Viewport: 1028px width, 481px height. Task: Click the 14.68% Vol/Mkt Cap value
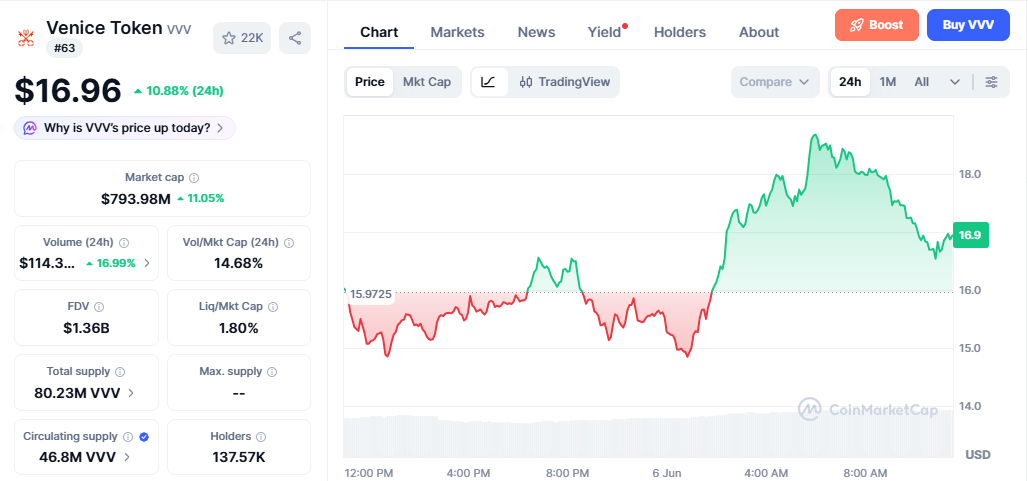tap(239, 263)
